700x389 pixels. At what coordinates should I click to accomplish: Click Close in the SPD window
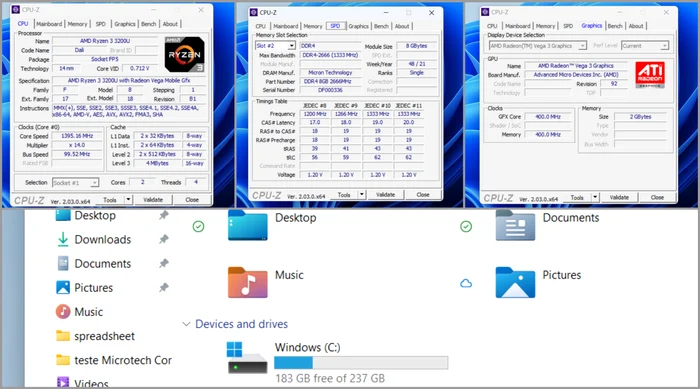click(423, 195)
